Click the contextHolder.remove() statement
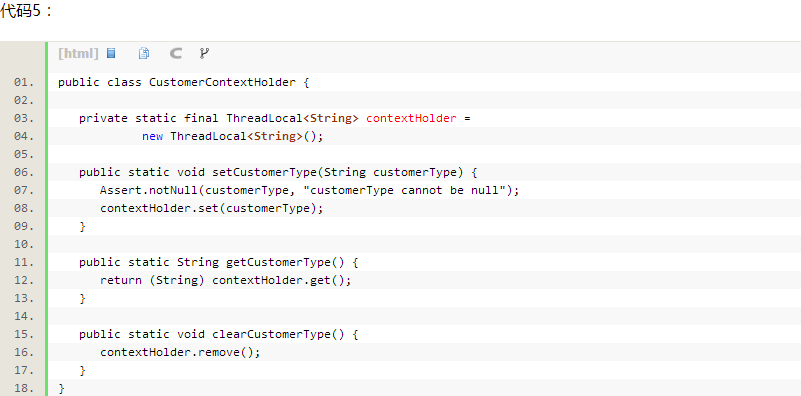 click(180, 353)
